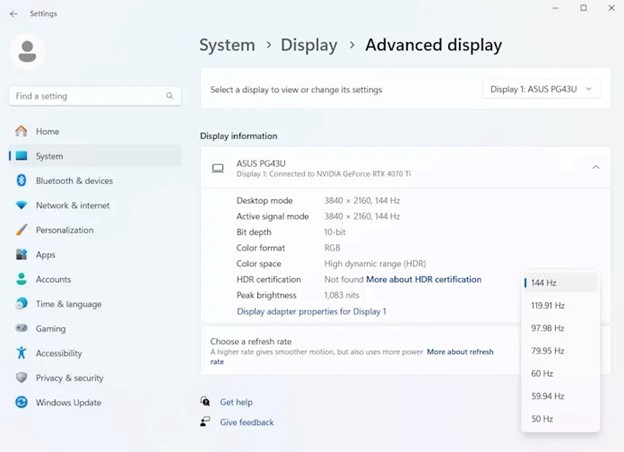
Task: Click the Home icon in sidebar
Action: [x=21, y=132]
